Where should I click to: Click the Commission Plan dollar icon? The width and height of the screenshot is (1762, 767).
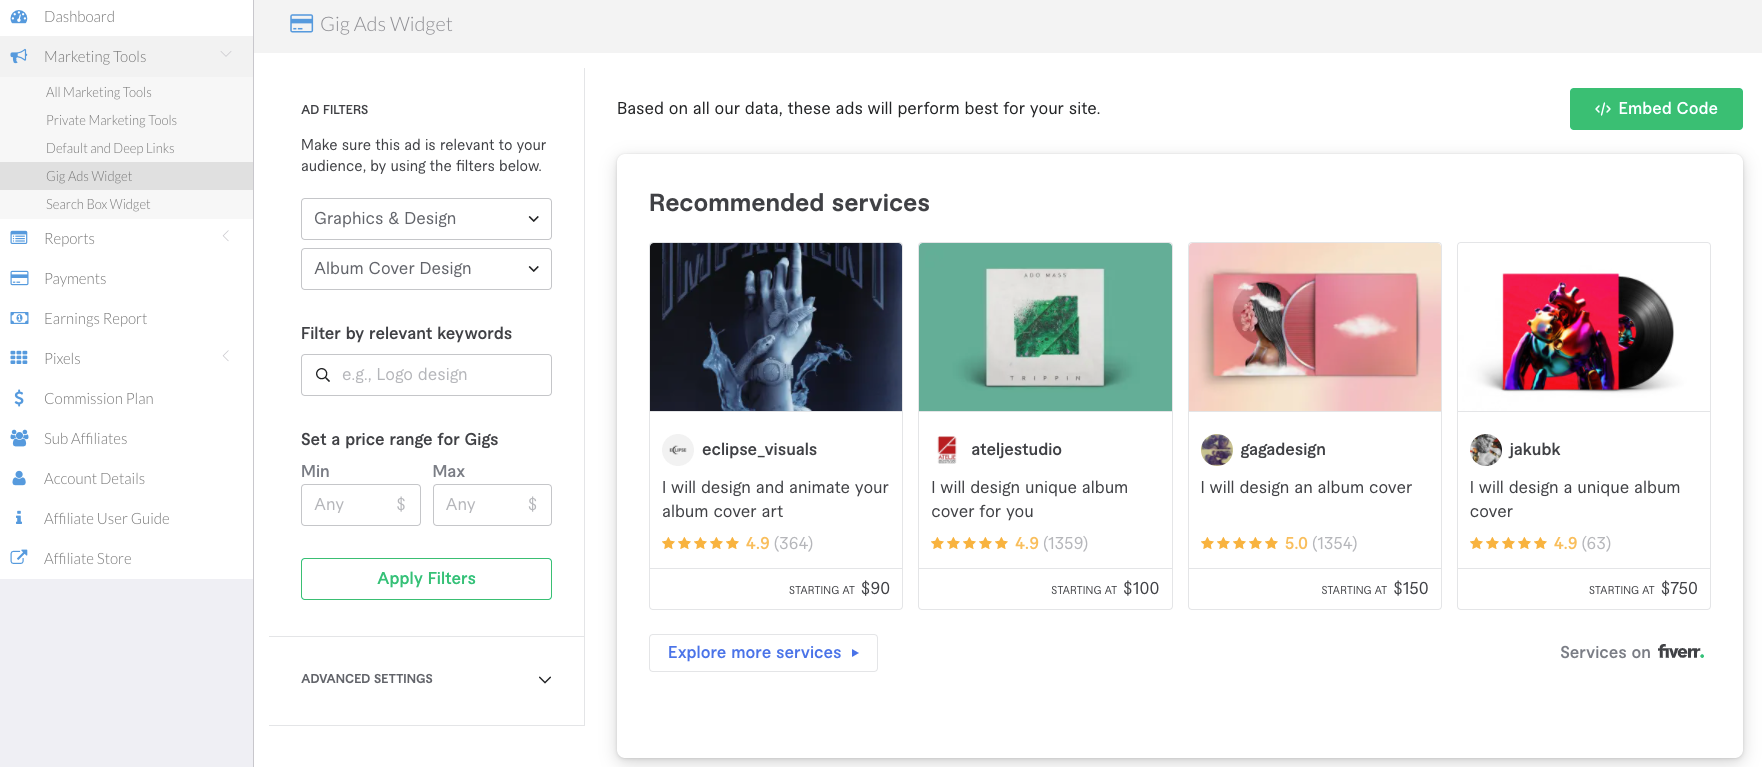click(19, 398)
